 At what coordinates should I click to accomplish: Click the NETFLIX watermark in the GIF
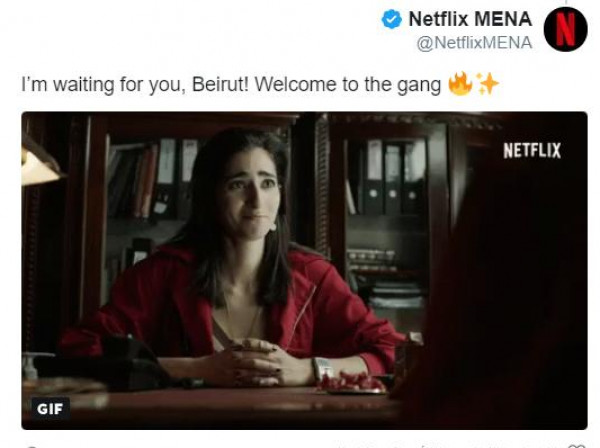532,150
